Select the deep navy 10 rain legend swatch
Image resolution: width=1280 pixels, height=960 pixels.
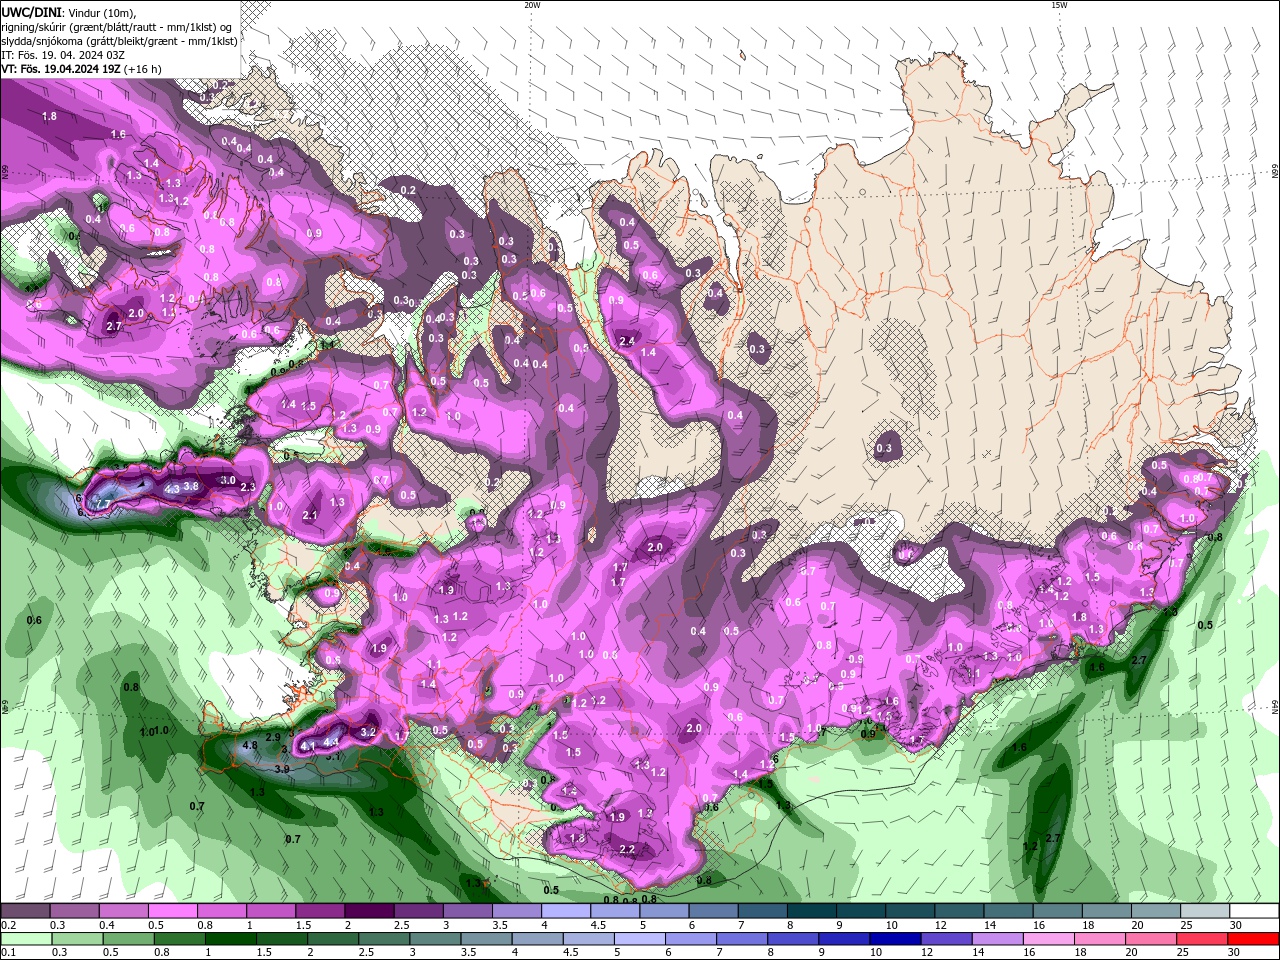894,939
